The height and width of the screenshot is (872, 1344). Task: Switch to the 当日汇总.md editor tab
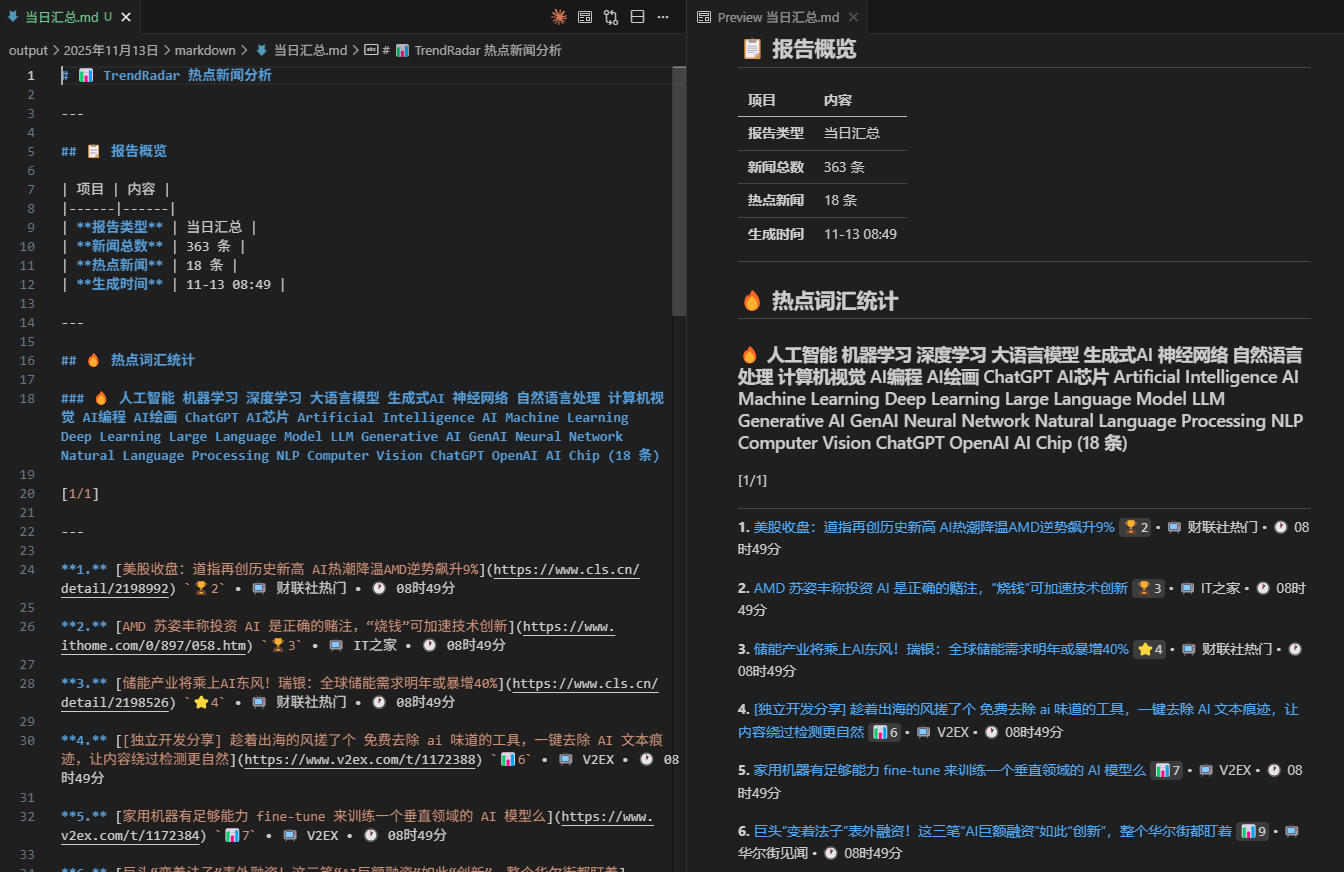(x=60, y=17)
